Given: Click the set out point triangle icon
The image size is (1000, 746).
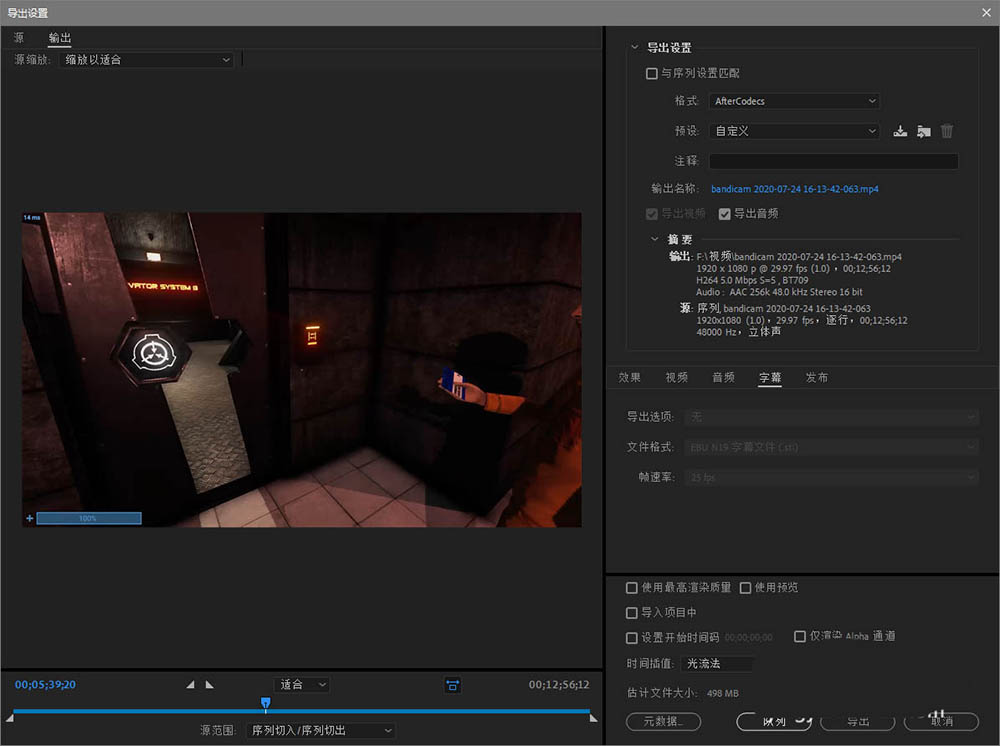Looking at the screenshot, I should [x=210, y=685].
